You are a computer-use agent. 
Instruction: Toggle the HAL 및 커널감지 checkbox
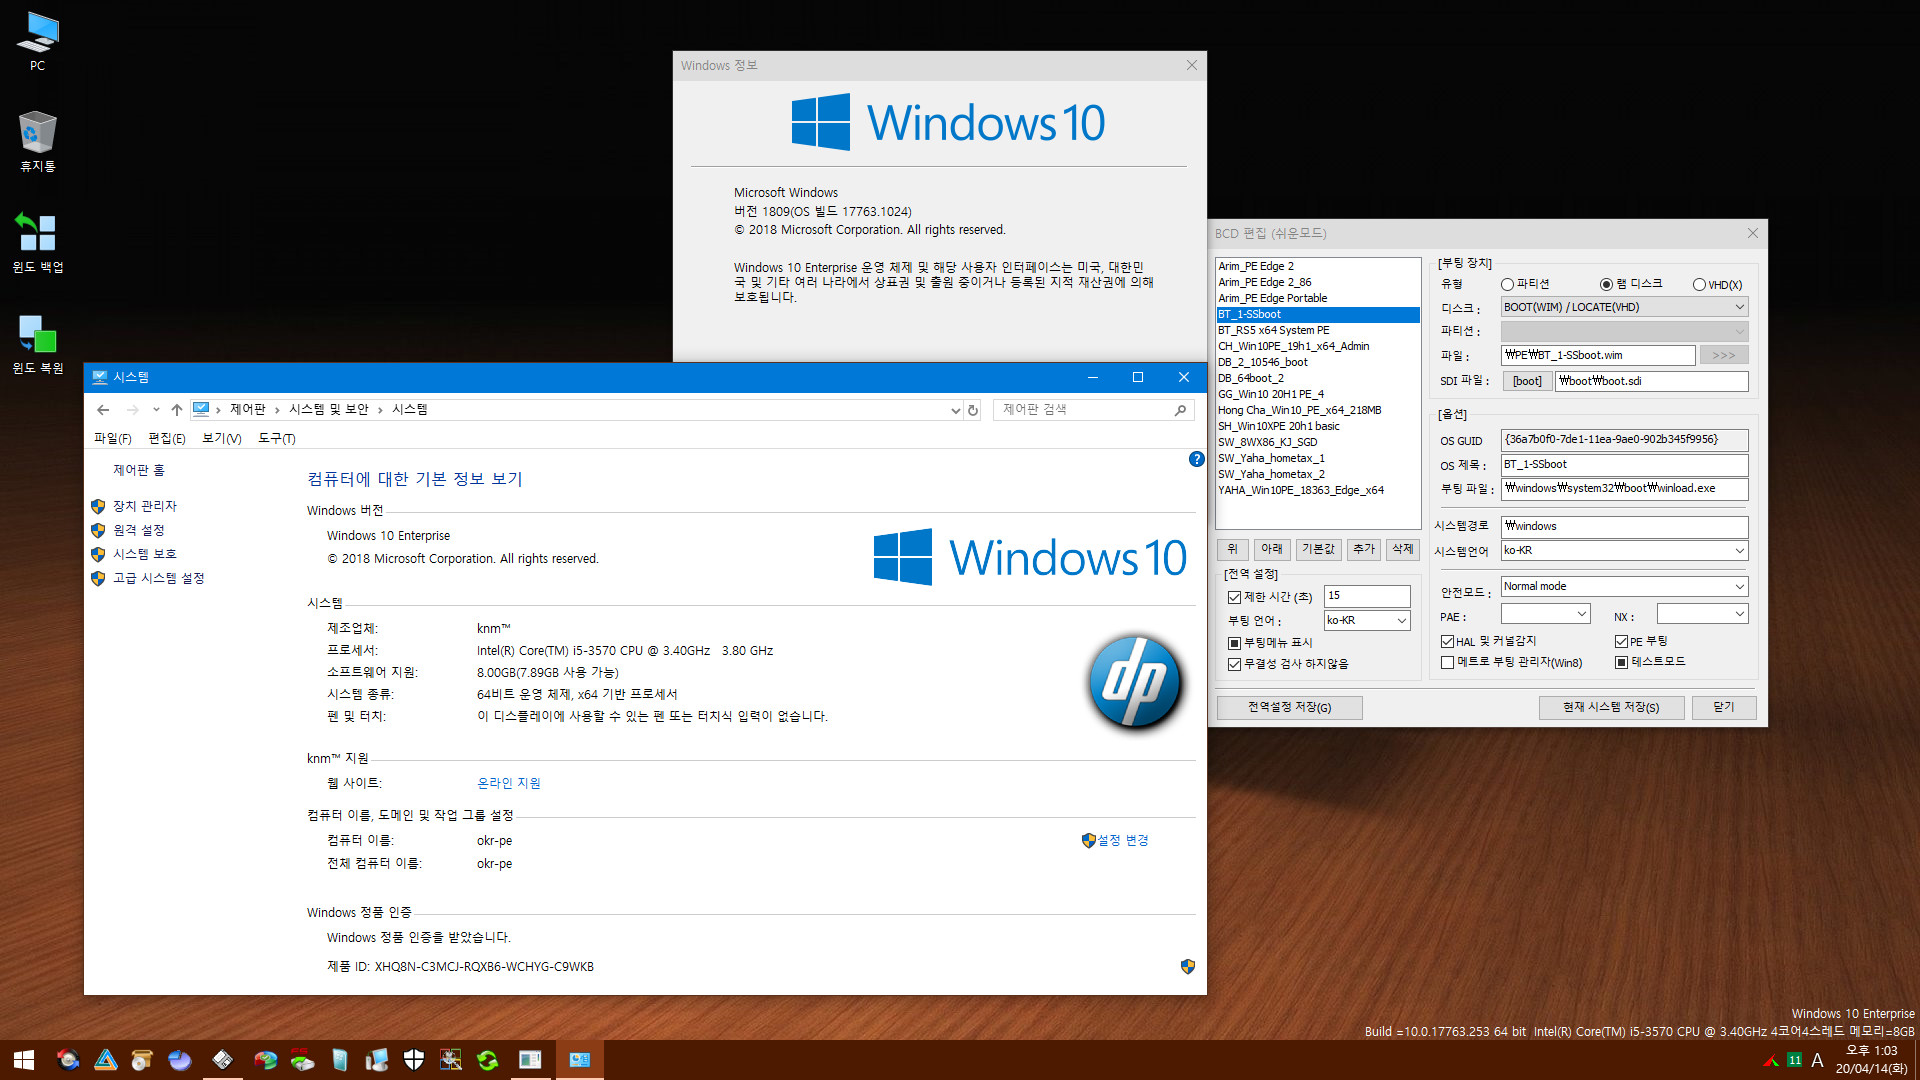click(x=1447, y=642)
